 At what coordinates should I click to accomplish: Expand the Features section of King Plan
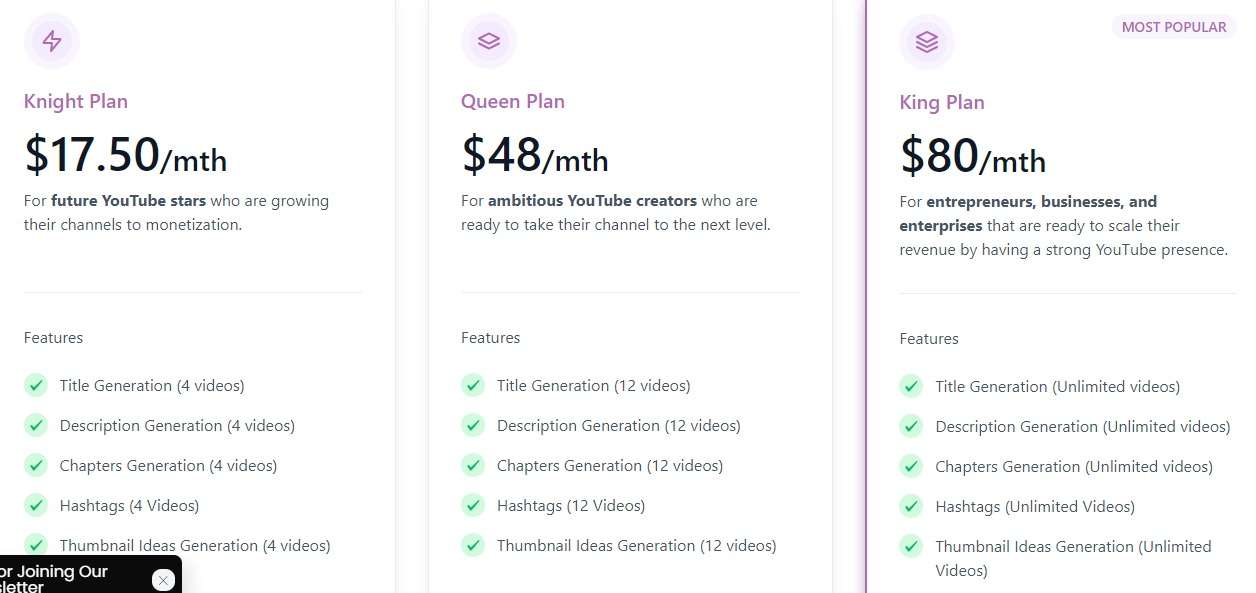click(929, 338)
